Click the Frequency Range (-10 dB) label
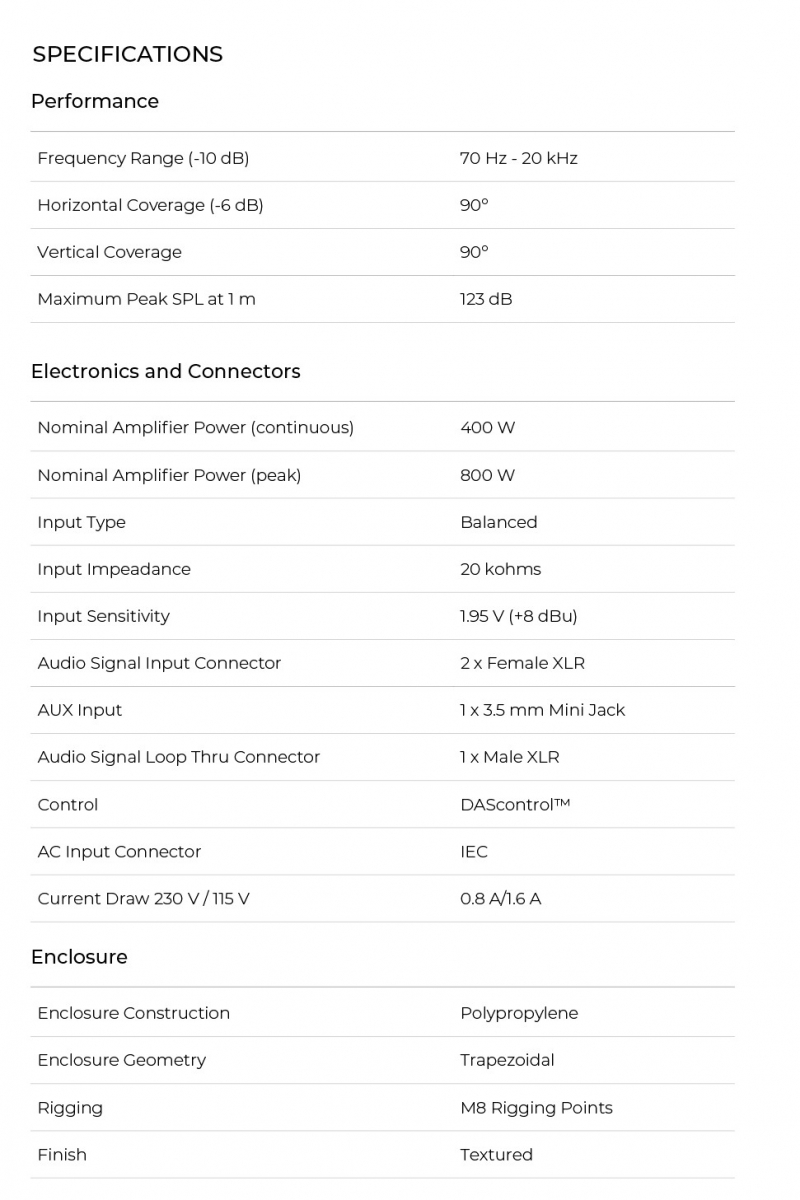 [x=143, y=158]
